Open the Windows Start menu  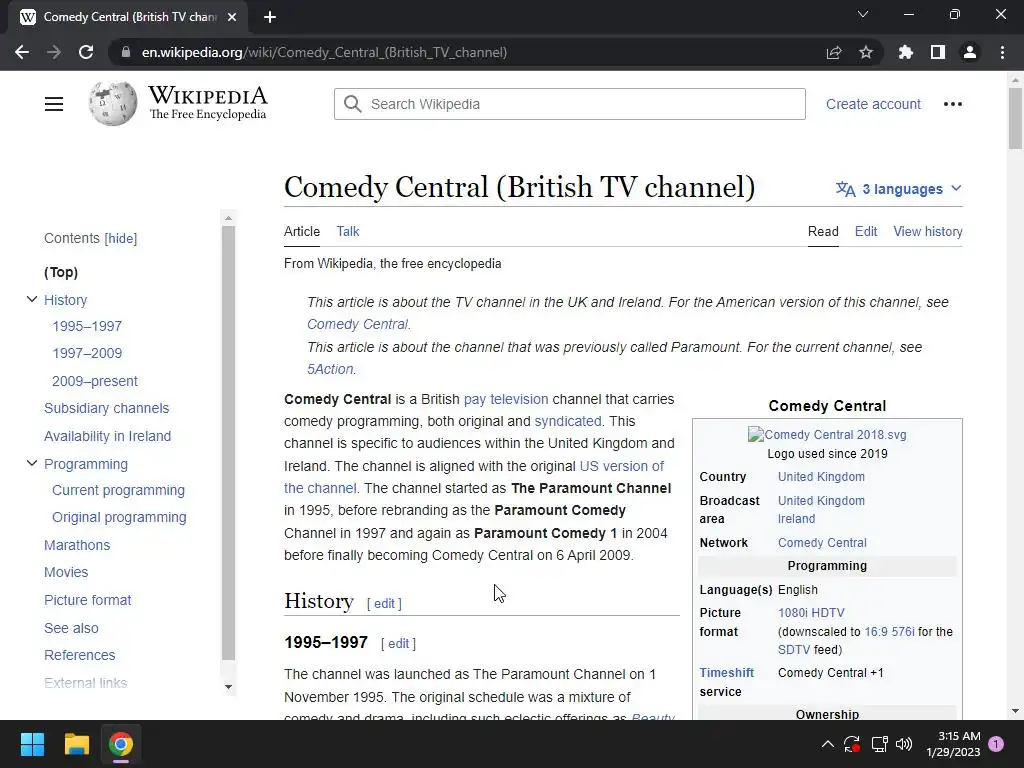tap(32, 744)
